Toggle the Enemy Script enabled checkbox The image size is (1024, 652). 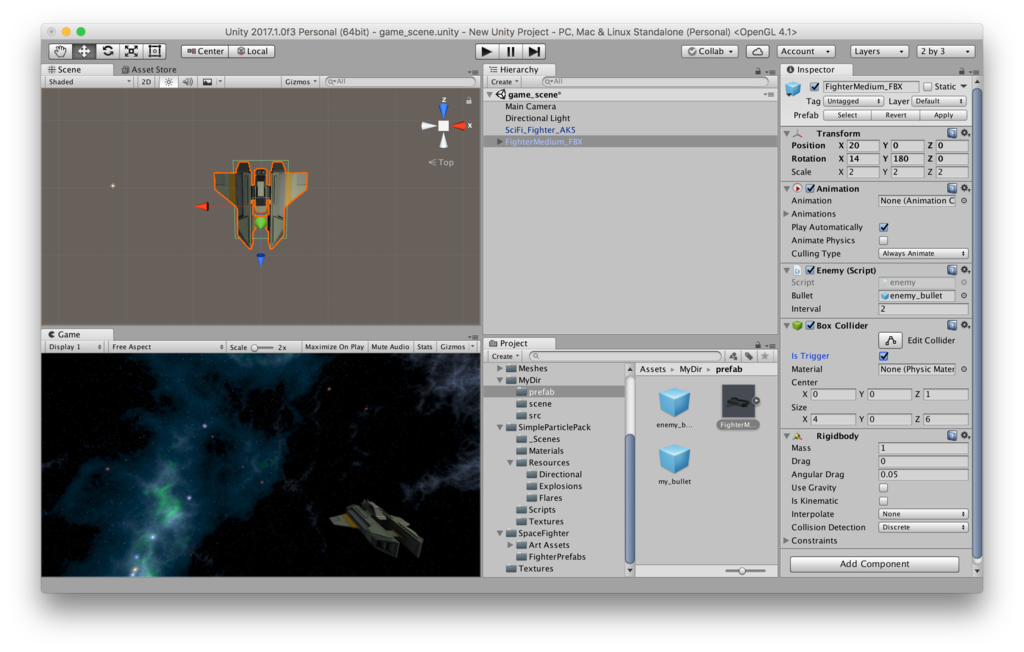click(x=810, y=270)
